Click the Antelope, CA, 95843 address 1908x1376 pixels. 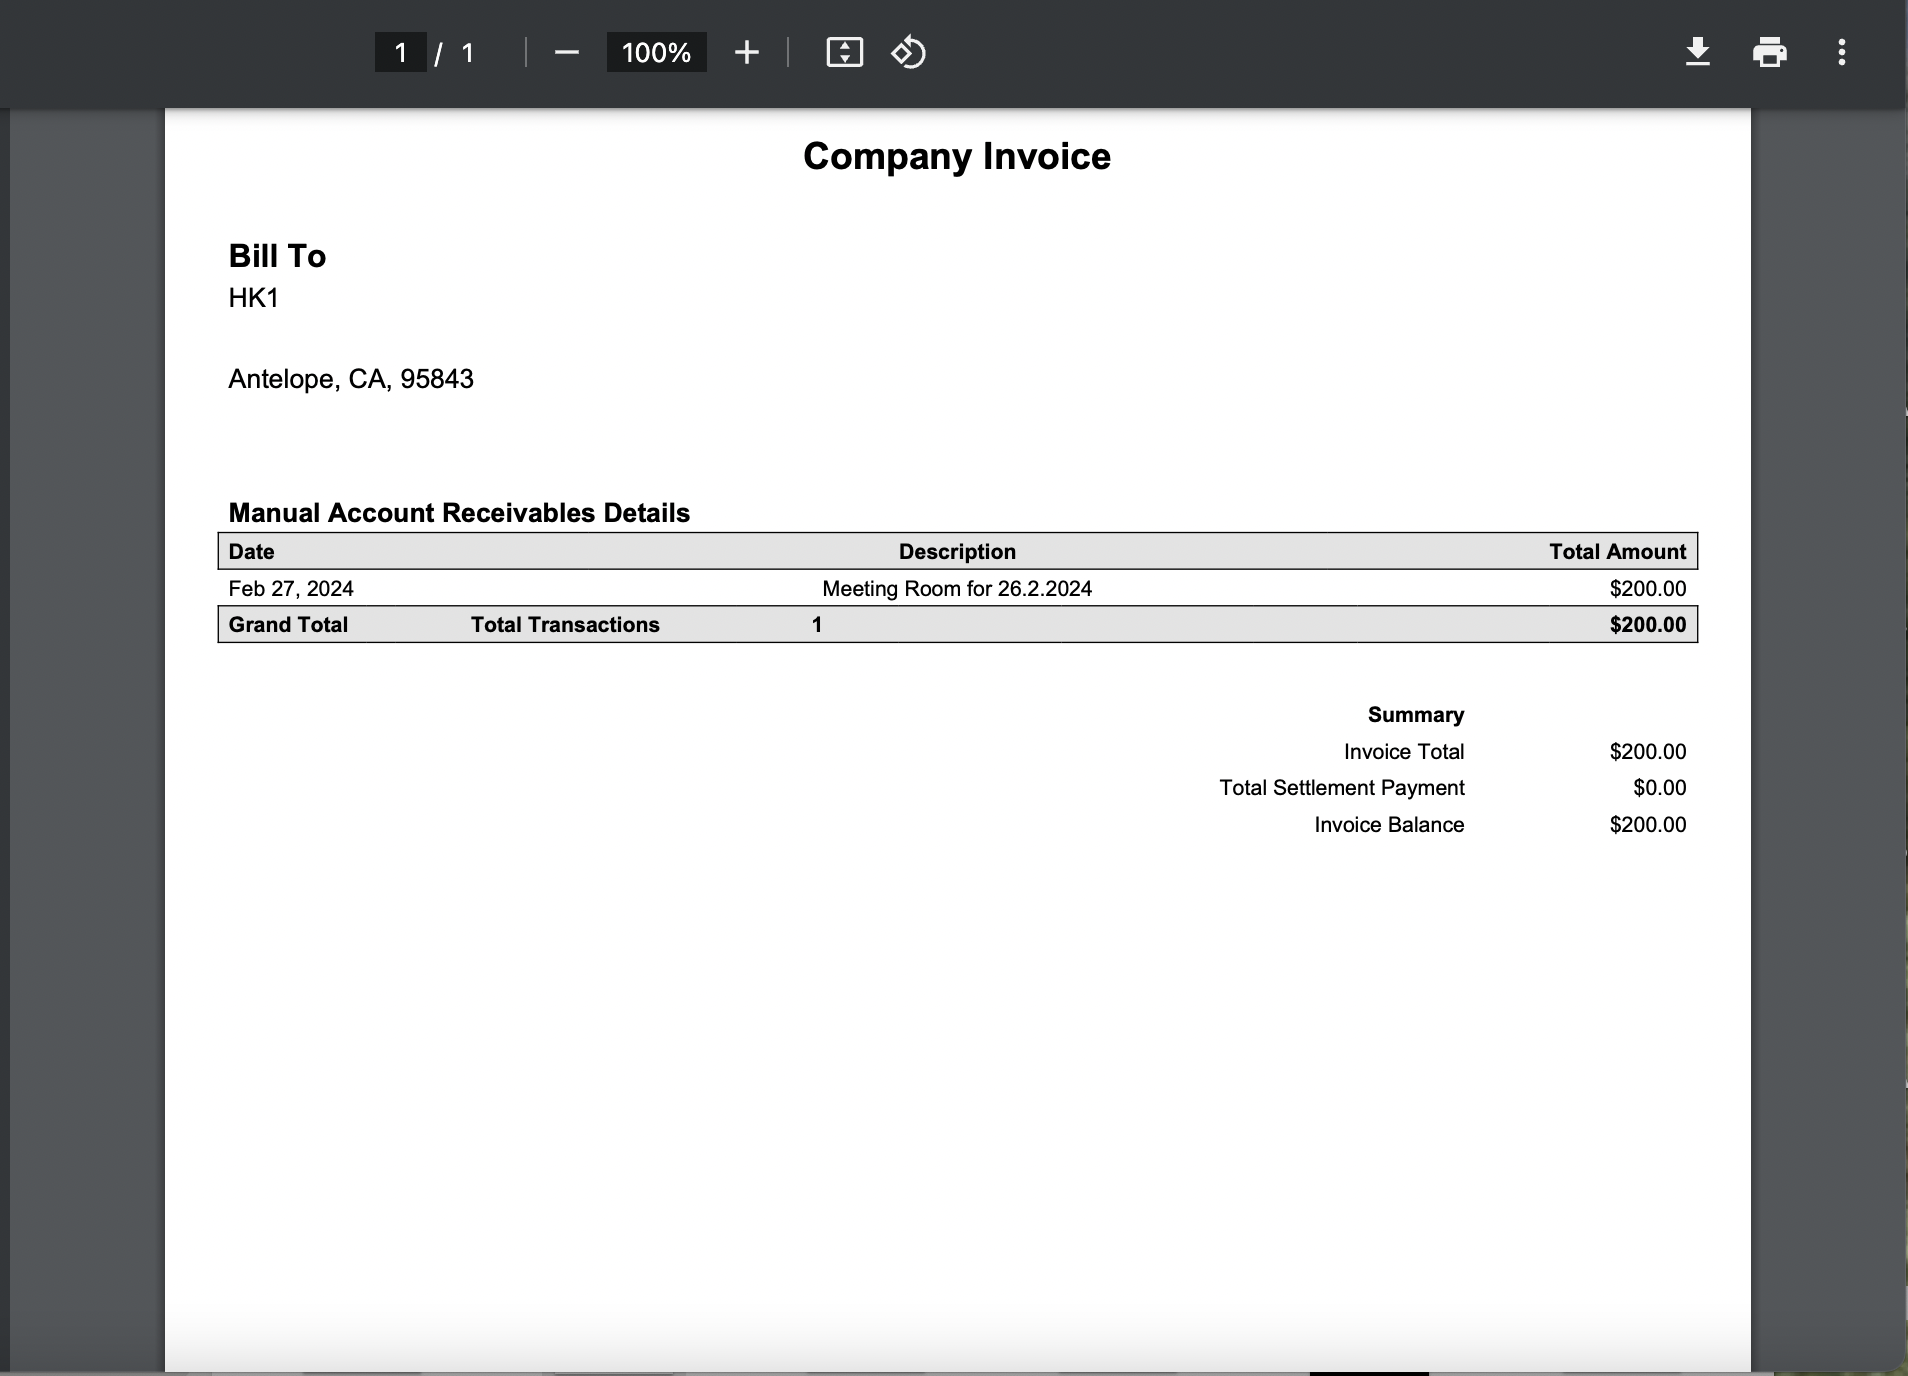coord(350,379)
